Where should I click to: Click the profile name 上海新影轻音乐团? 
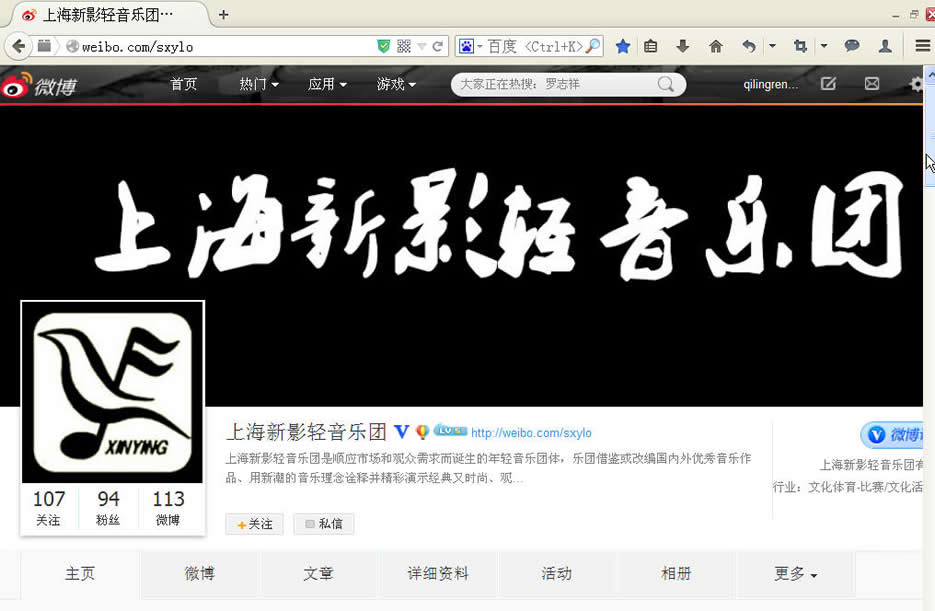coord(306,432)
